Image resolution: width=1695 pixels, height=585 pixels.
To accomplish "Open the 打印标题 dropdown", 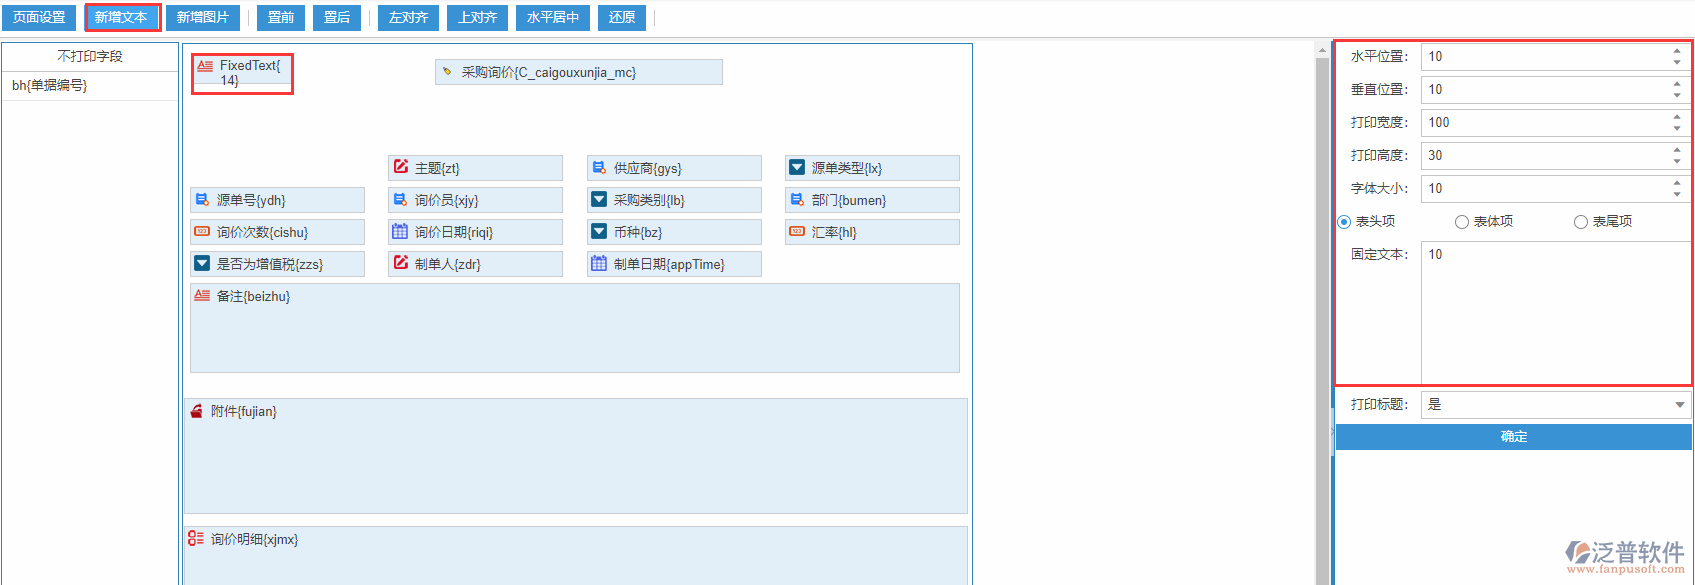I will (1680, 405).
